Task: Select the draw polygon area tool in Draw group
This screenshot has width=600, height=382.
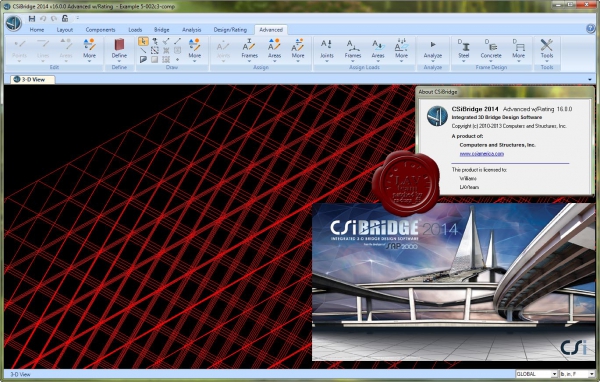Action: coord(143,59)
